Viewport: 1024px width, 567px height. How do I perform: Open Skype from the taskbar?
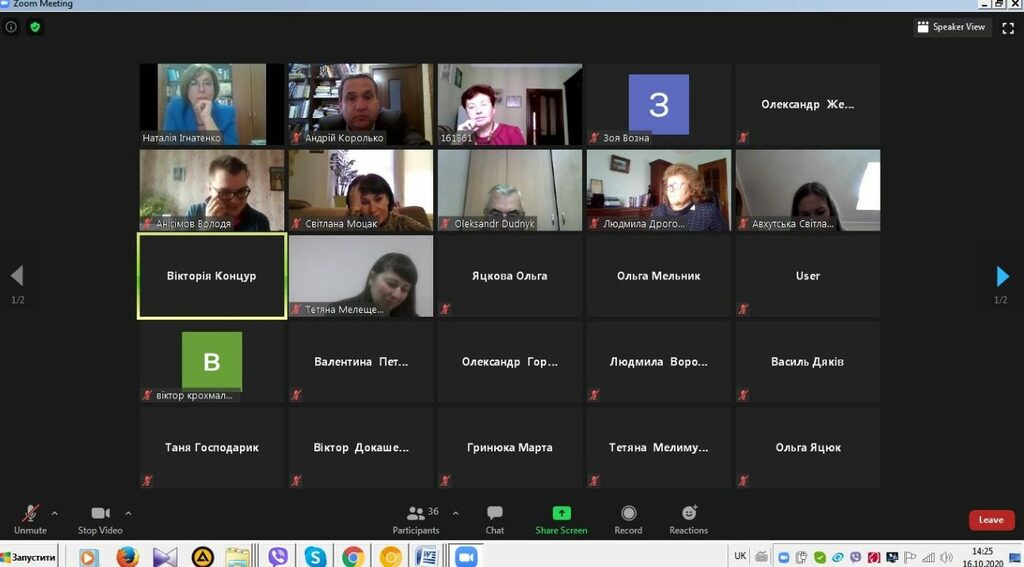tap(315, 556)
